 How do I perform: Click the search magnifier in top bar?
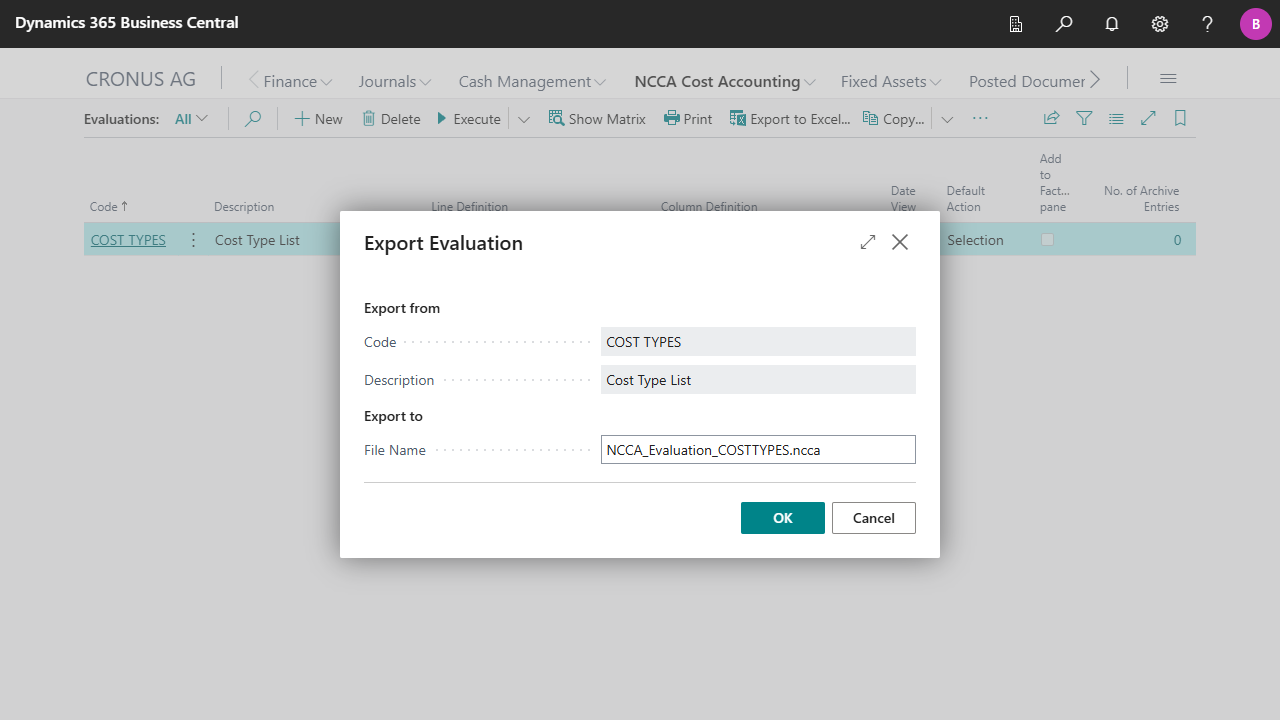pos(1064,24)
